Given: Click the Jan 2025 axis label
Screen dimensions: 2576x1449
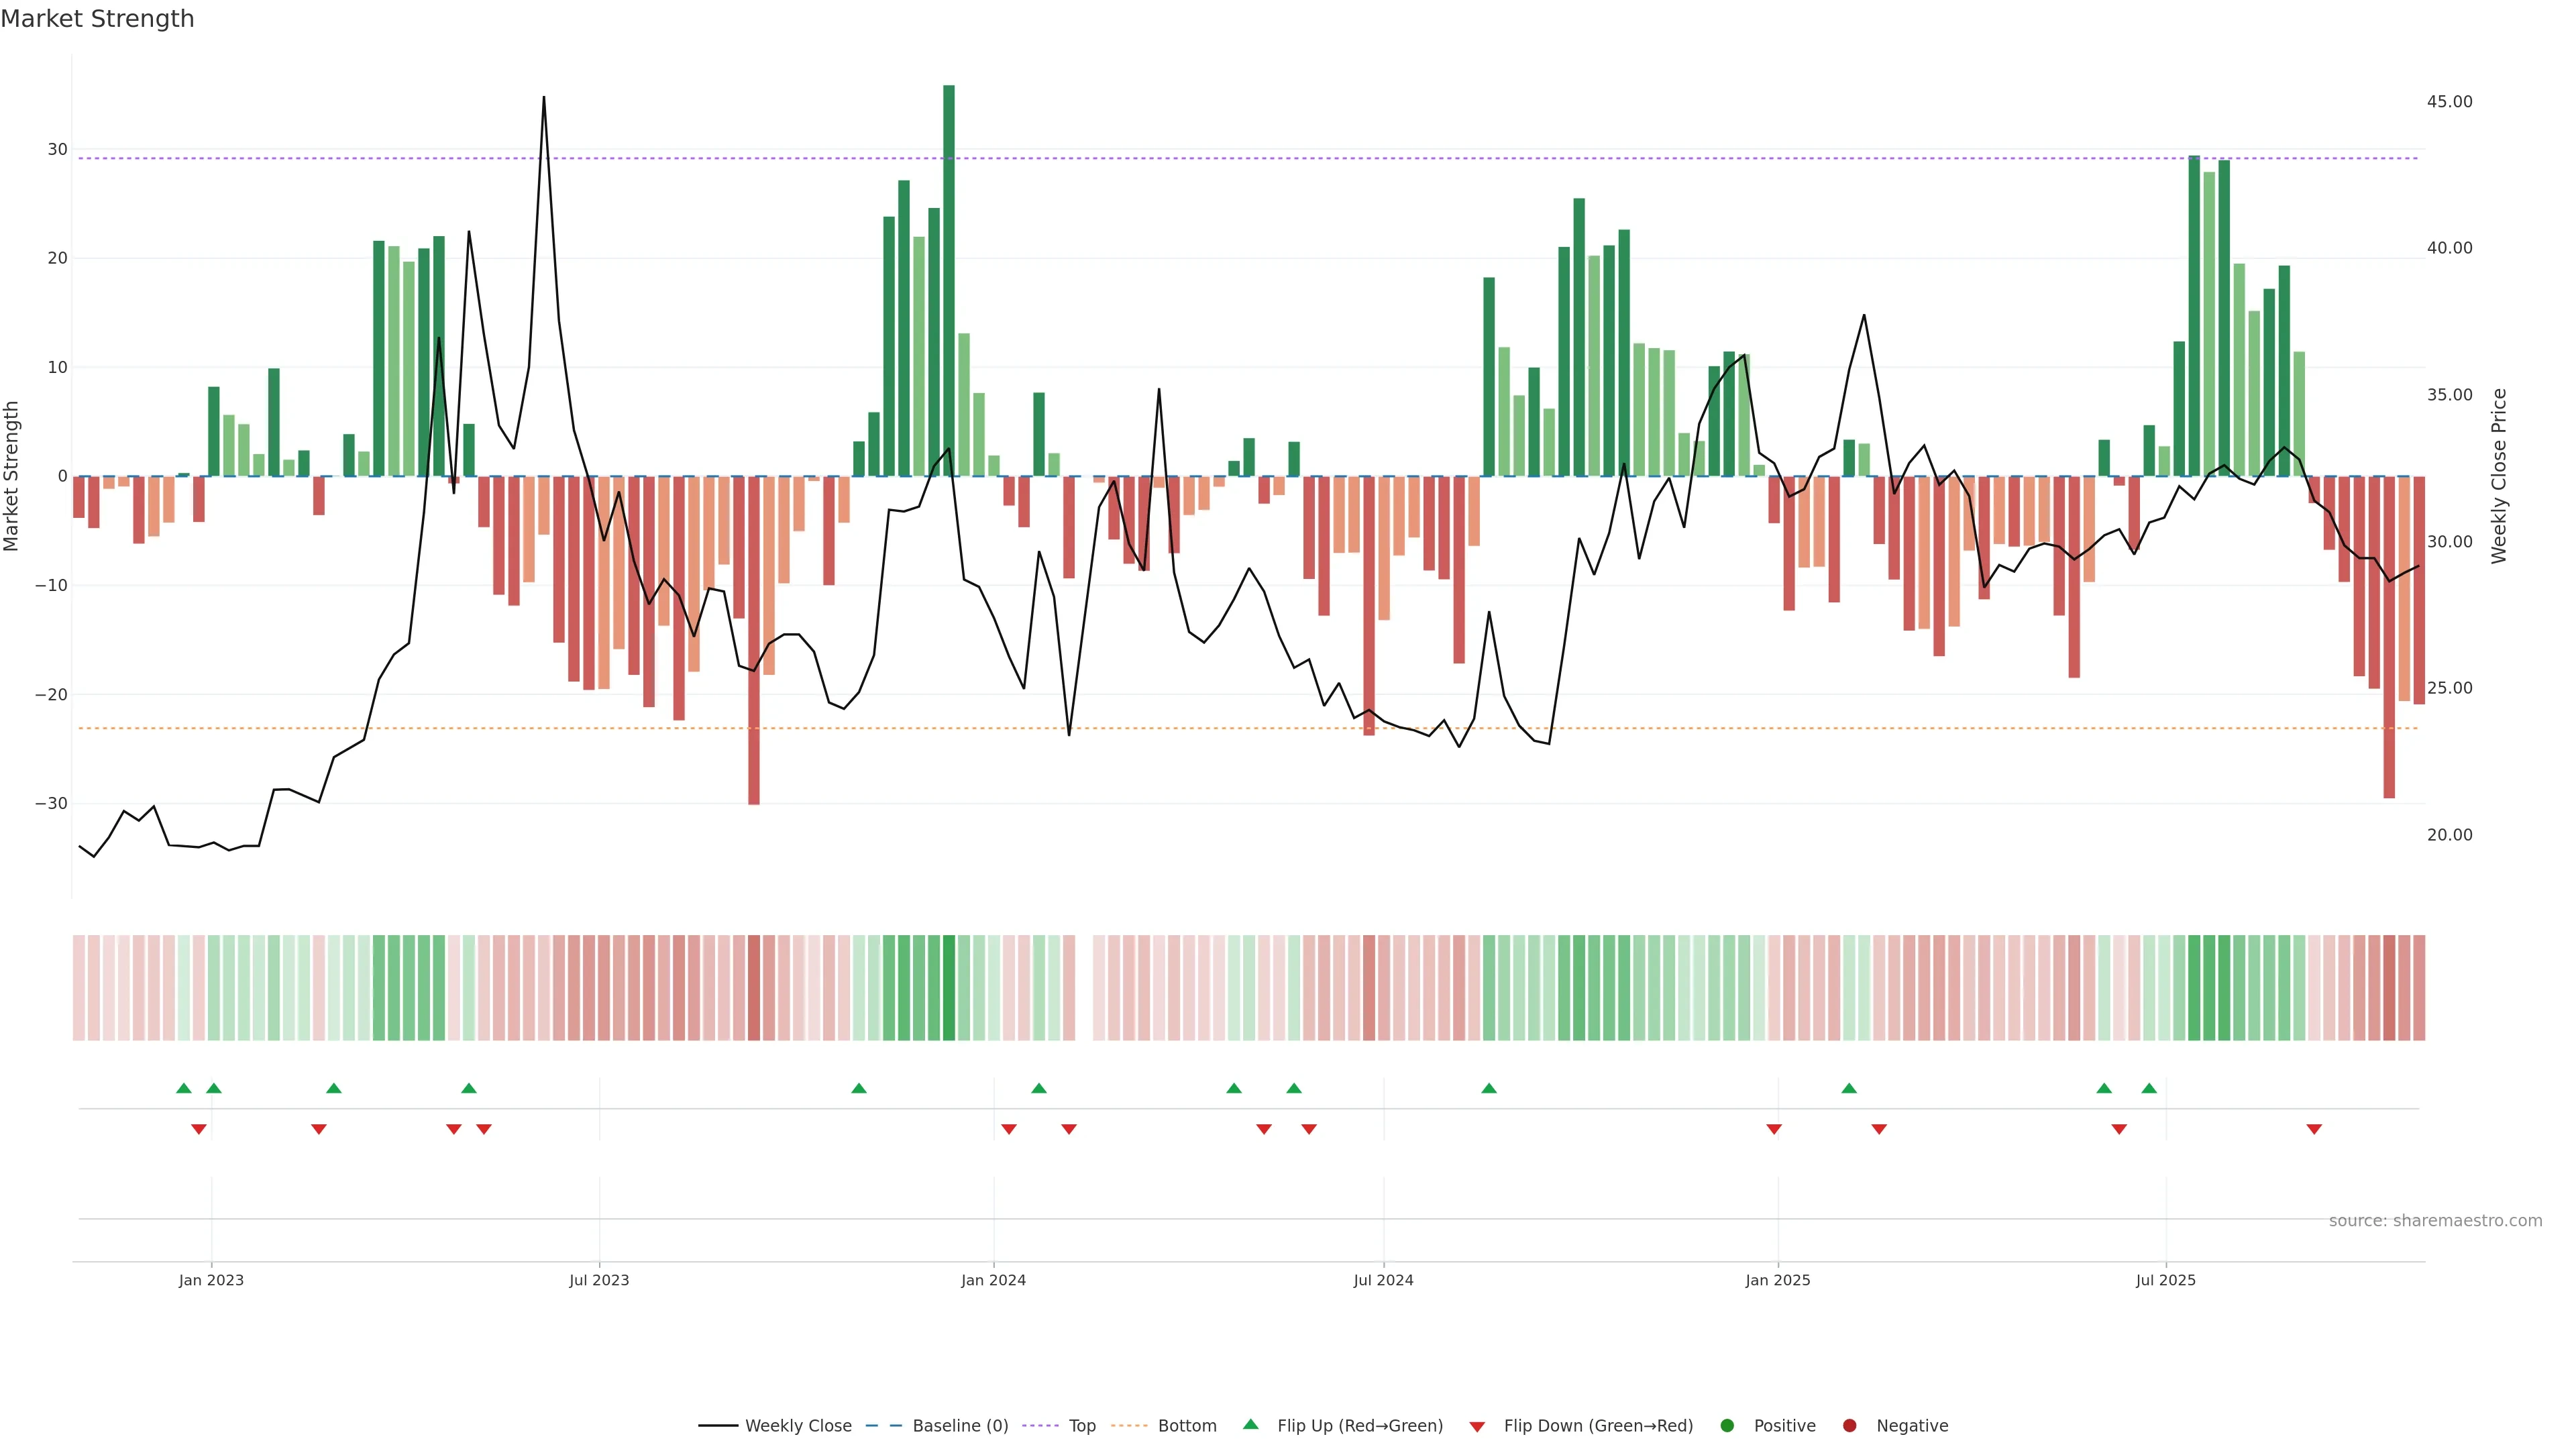Looking at the screenshot, I should coord(1778,1280).
